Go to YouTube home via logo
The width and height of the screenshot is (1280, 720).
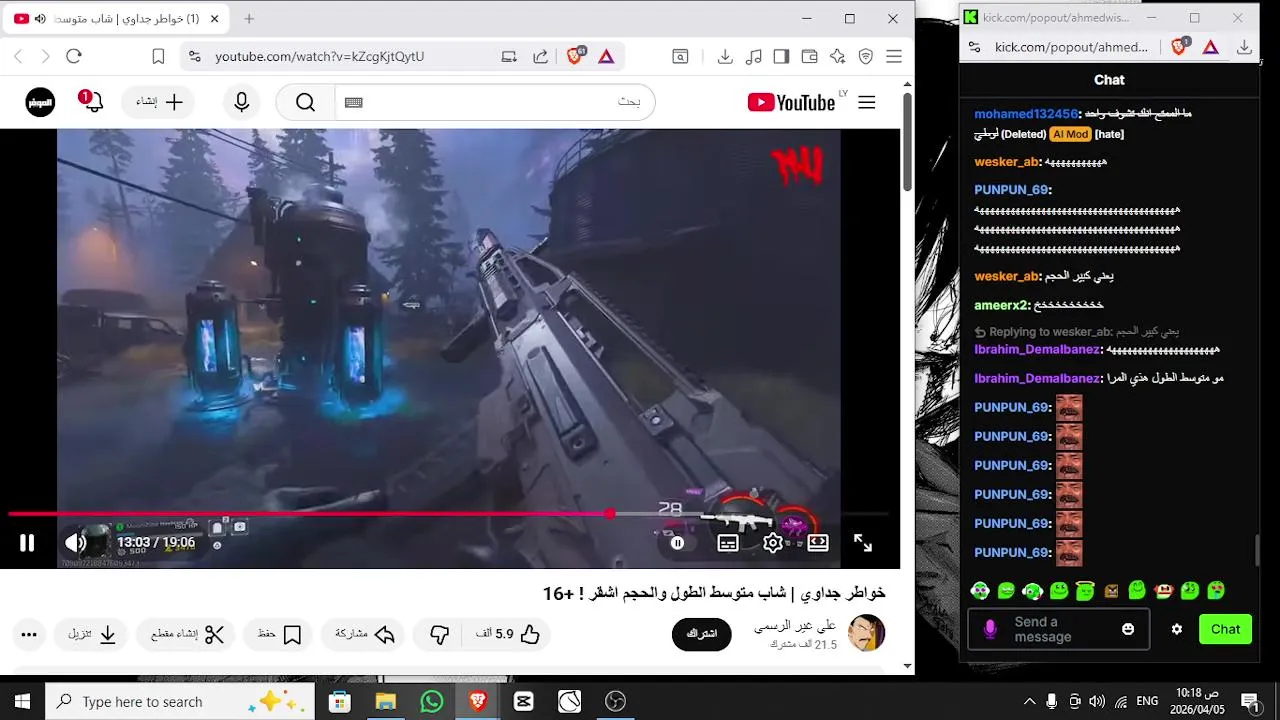[791, 102]
